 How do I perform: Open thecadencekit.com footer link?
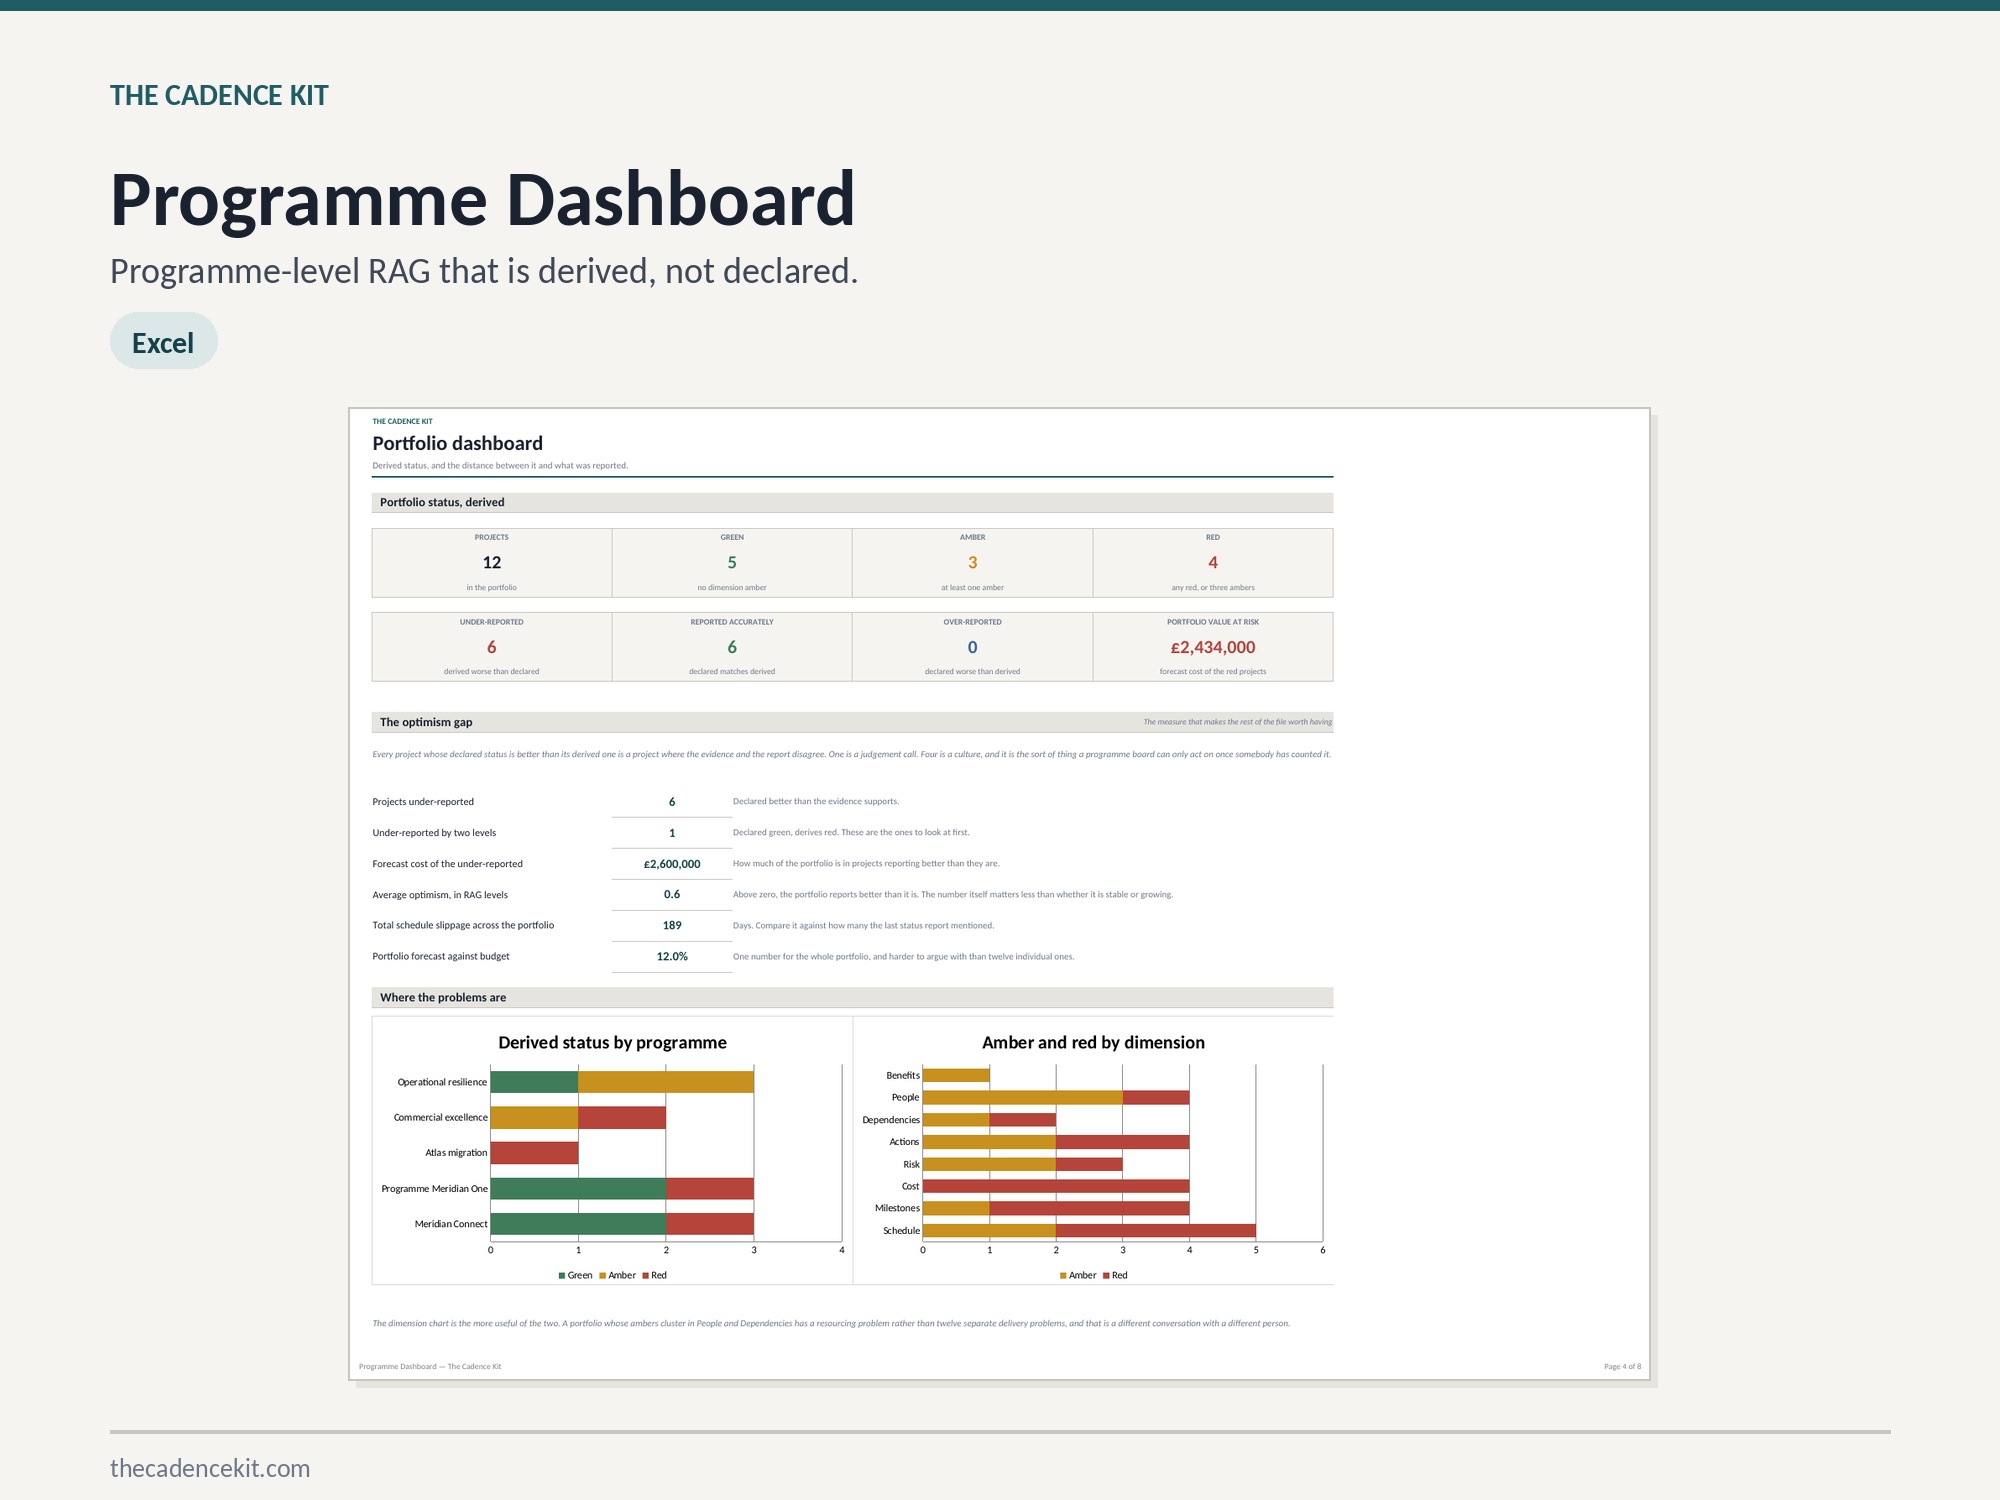pos(210,1468)
